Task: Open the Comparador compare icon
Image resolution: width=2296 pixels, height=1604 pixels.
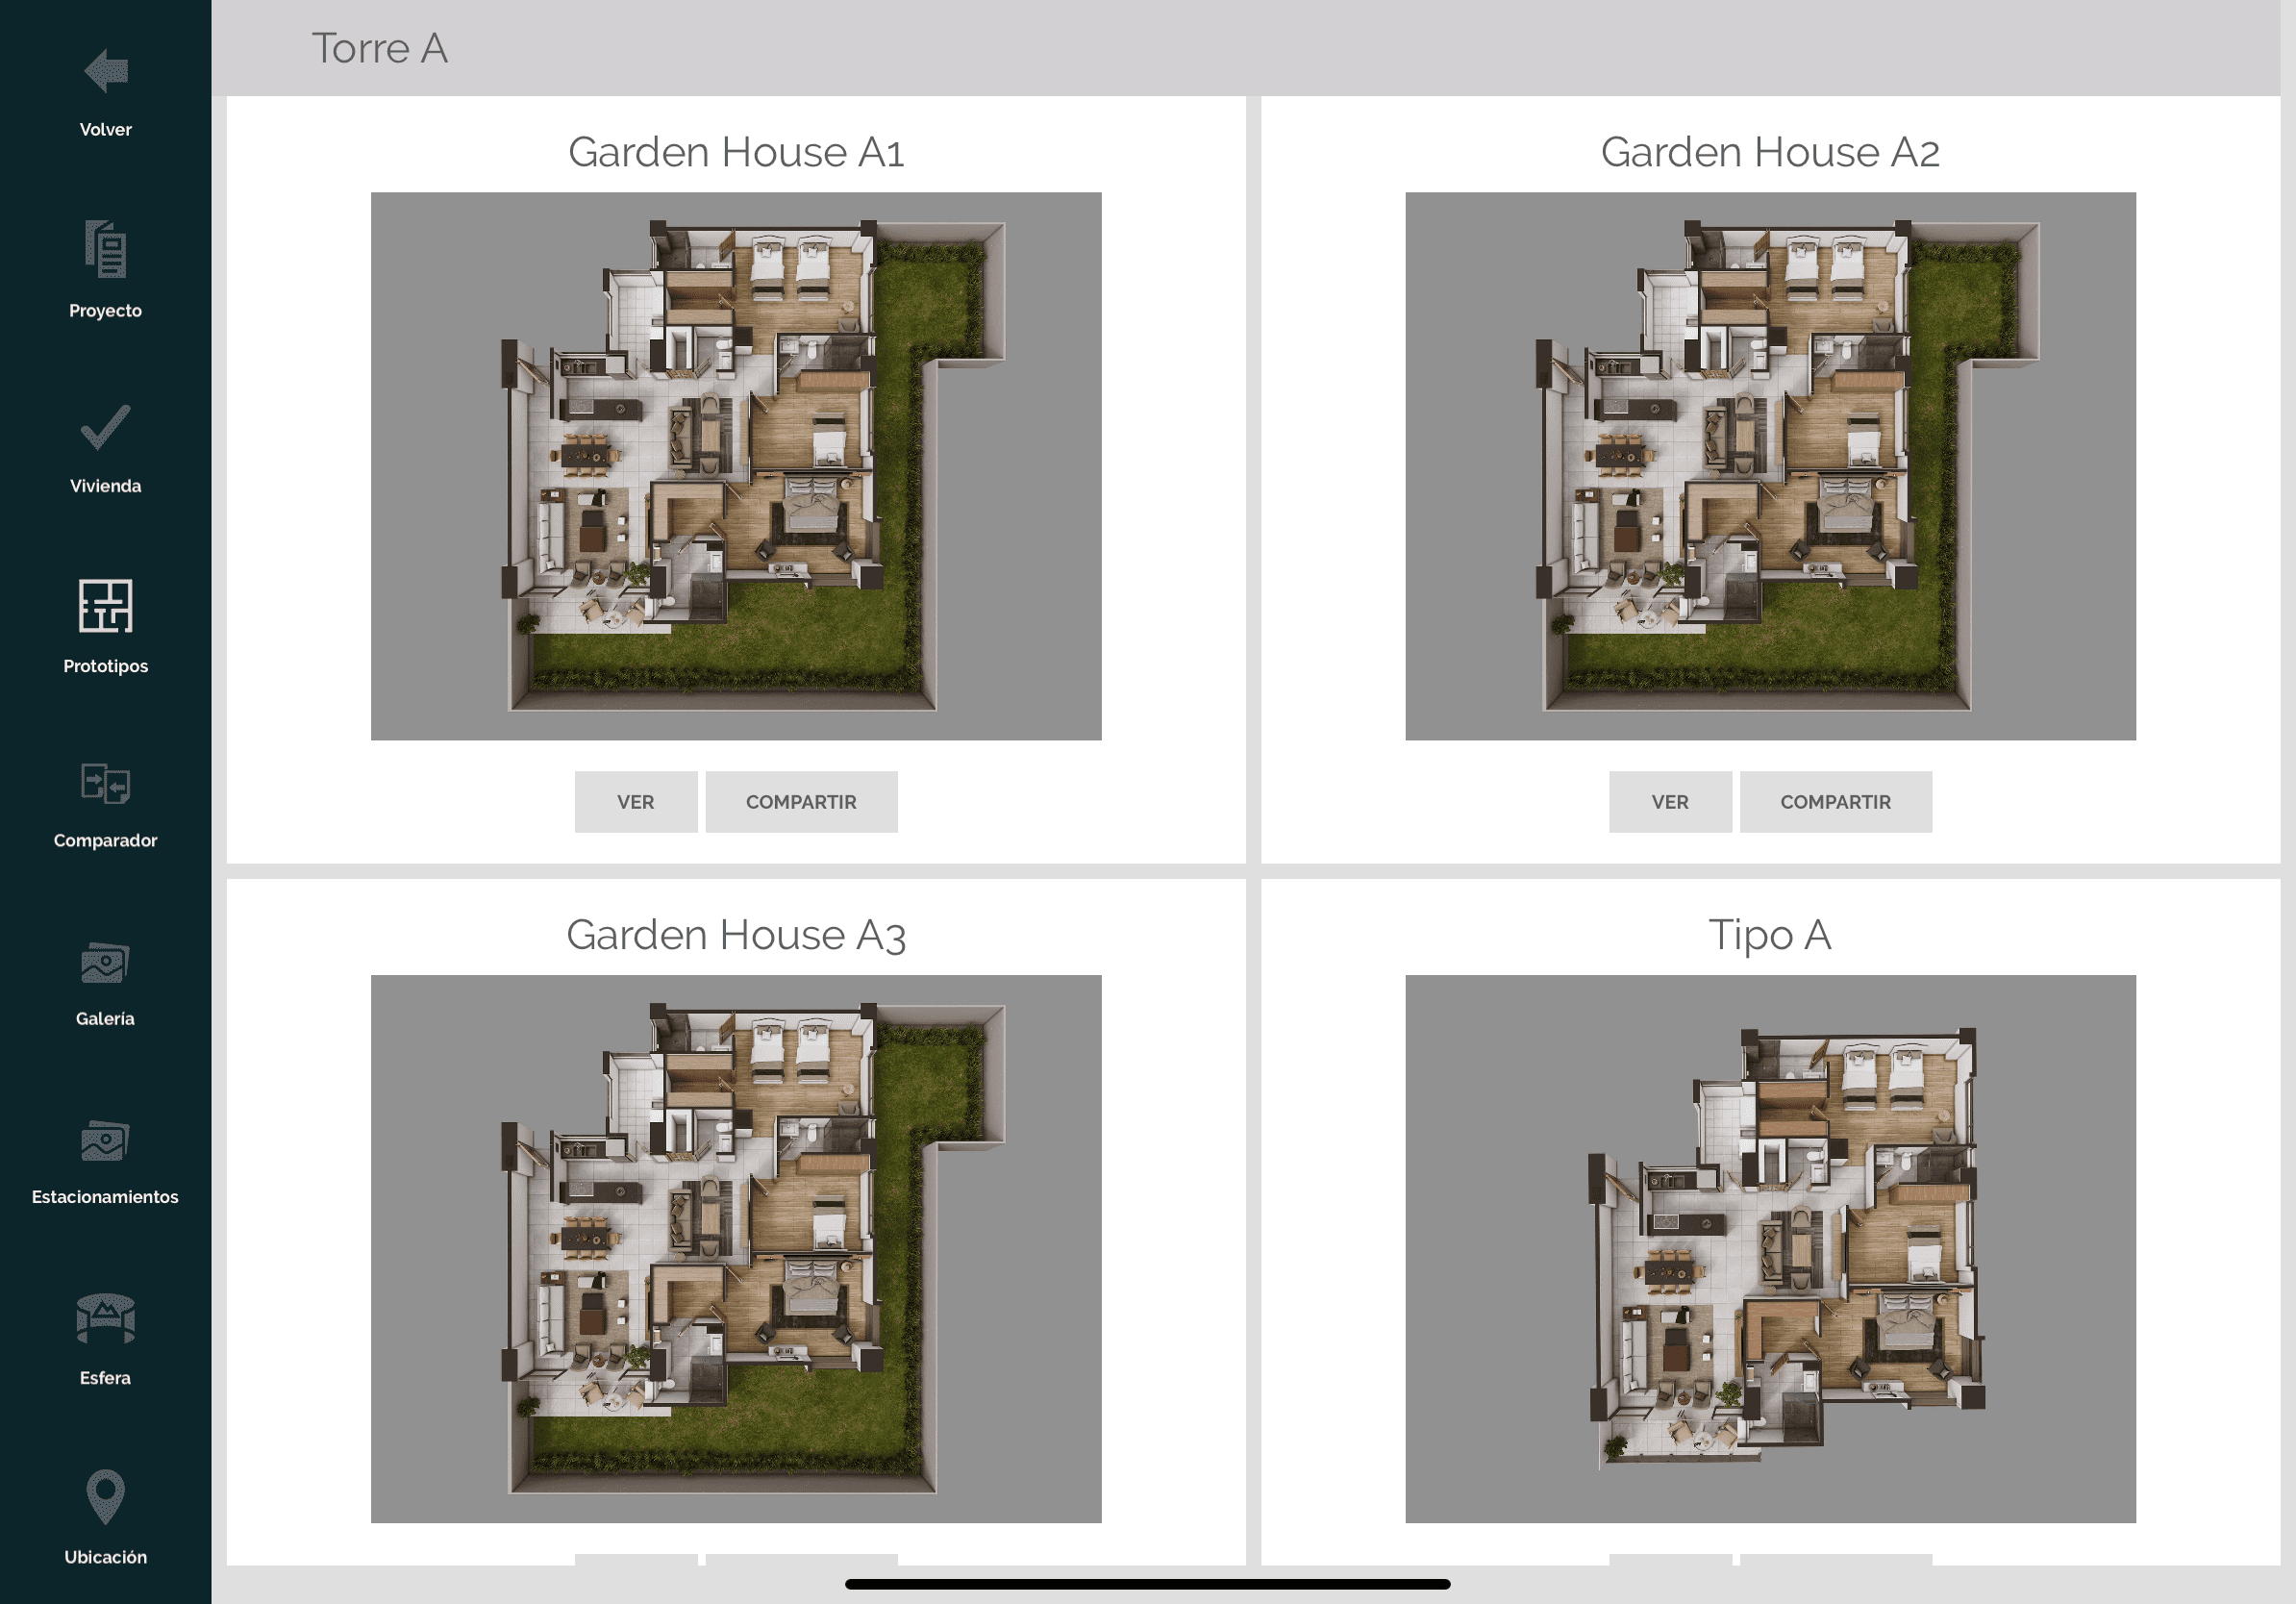Action: point(105,784)
